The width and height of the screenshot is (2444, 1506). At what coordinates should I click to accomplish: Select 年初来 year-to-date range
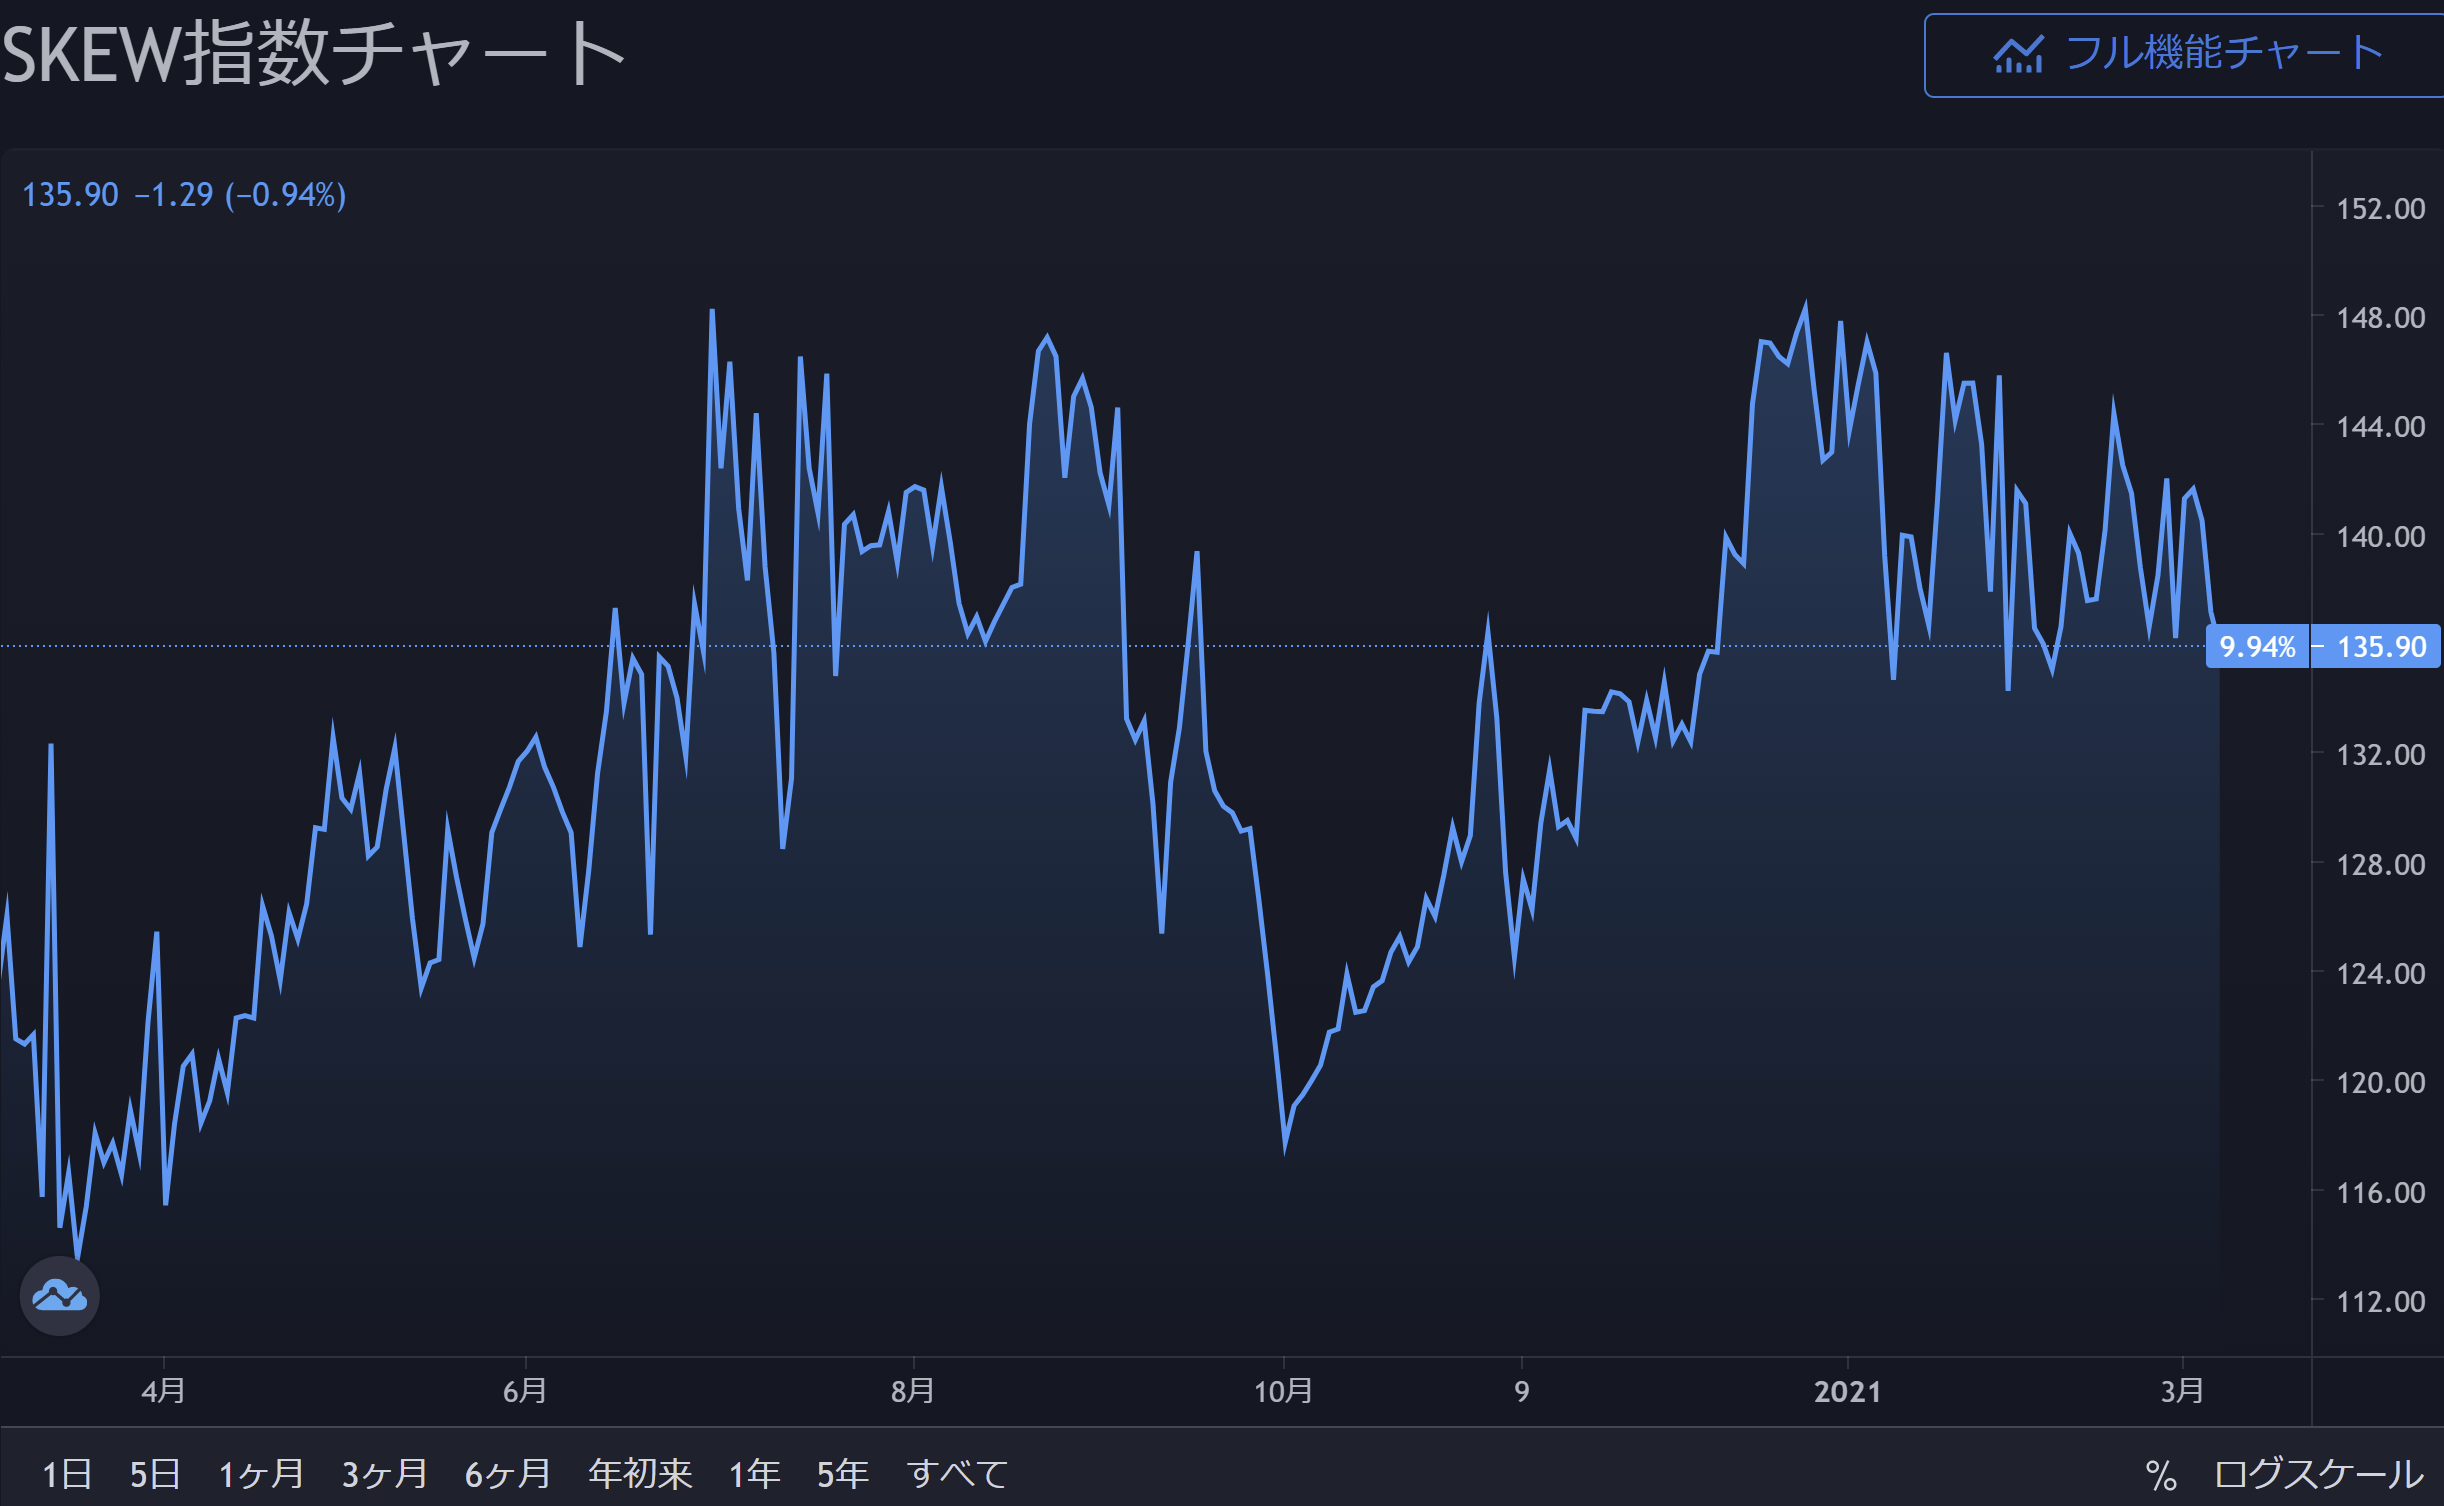coord(640,1474)
